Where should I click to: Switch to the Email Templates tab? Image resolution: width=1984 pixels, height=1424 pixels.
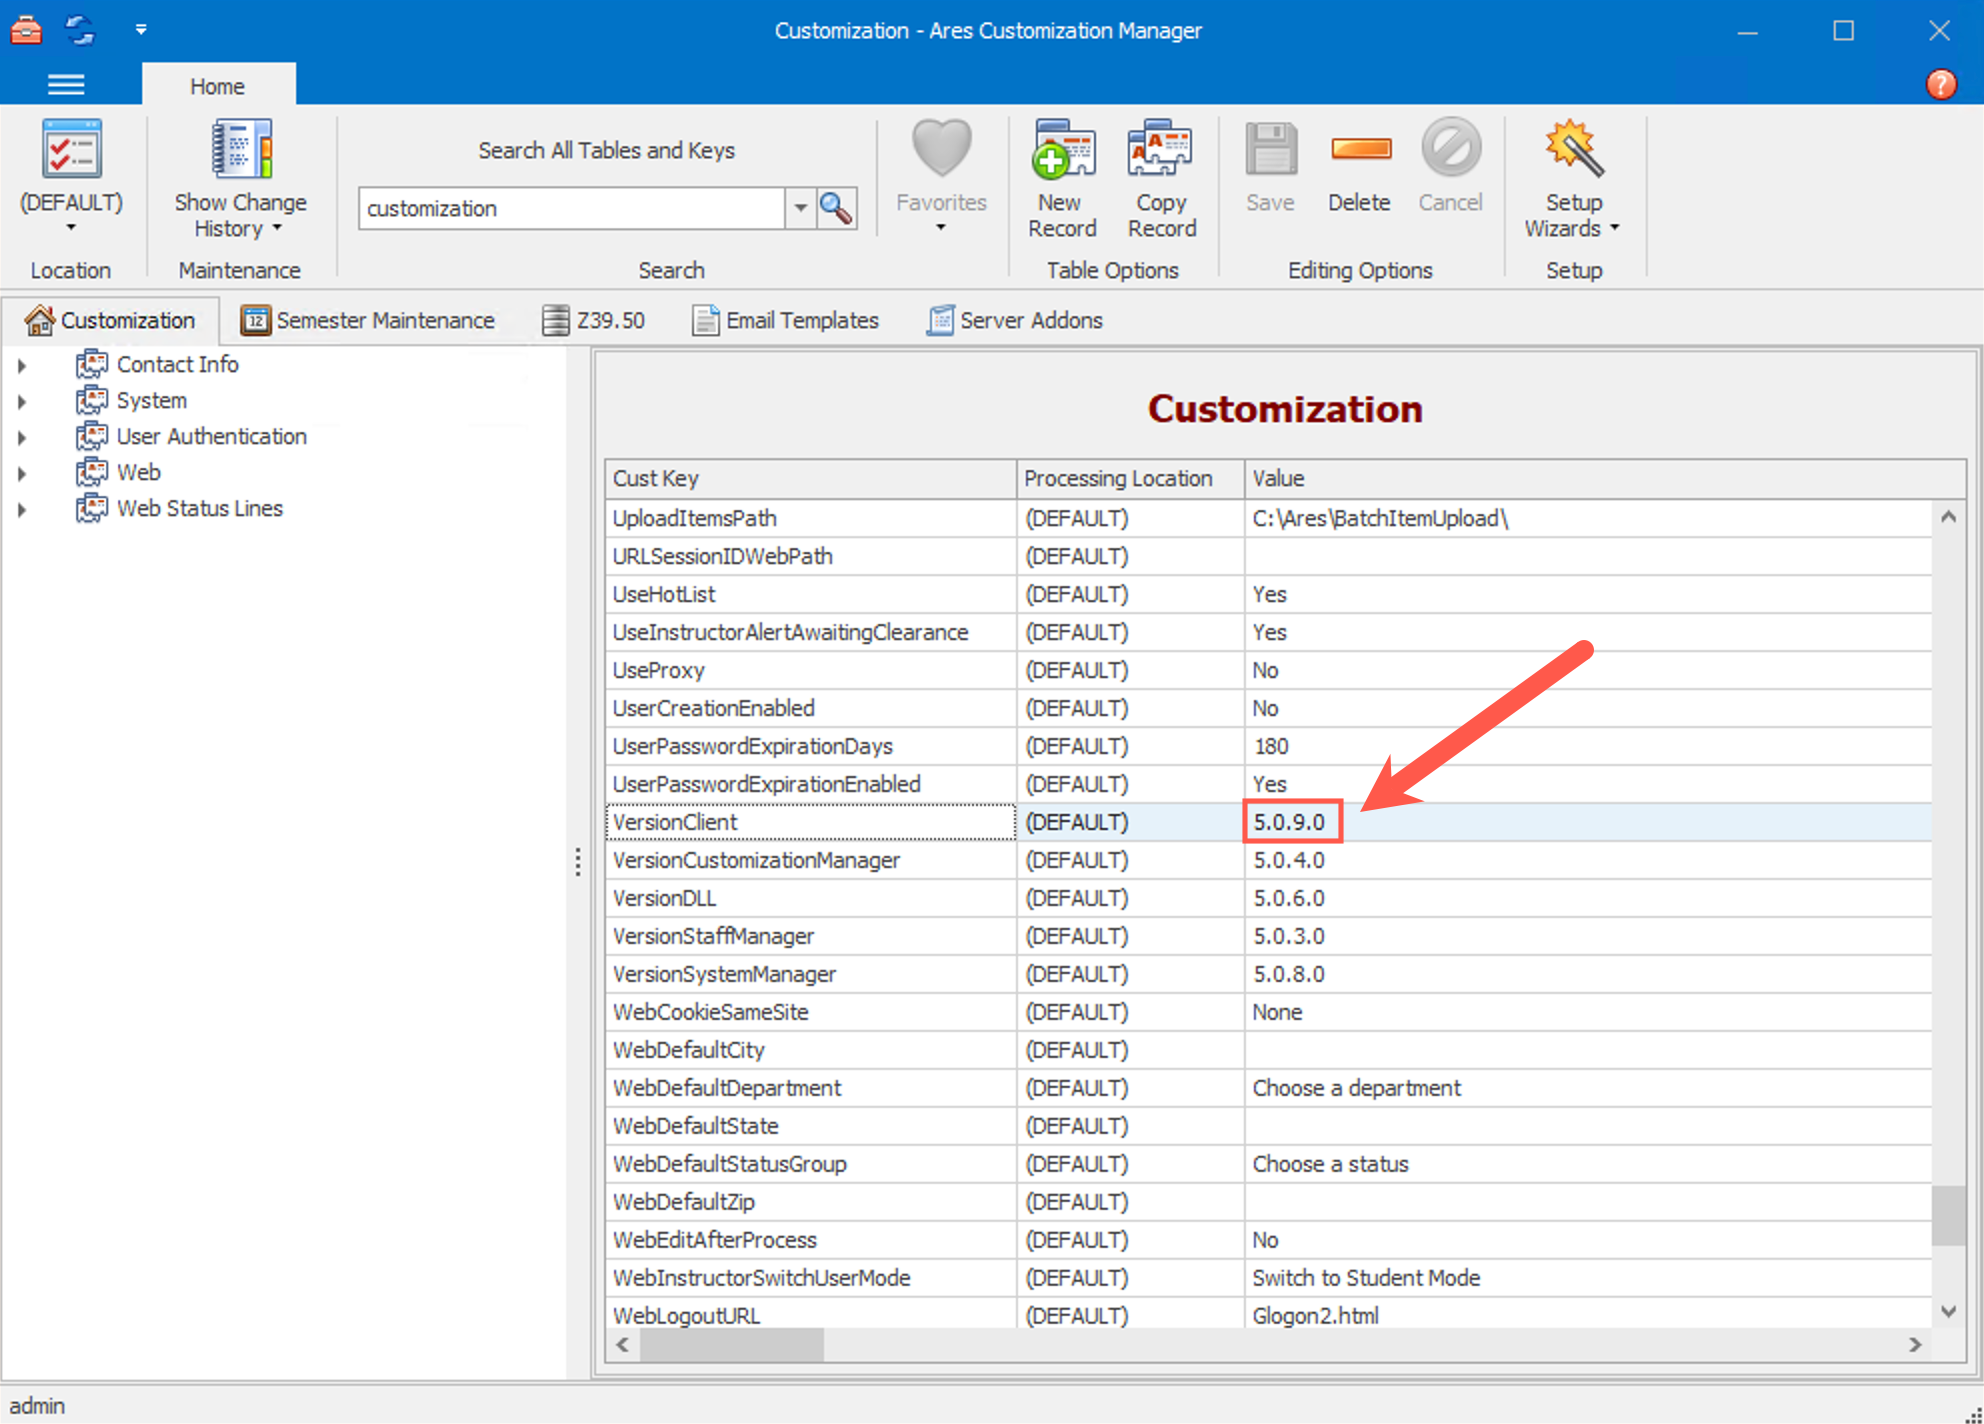click(786, 320)
